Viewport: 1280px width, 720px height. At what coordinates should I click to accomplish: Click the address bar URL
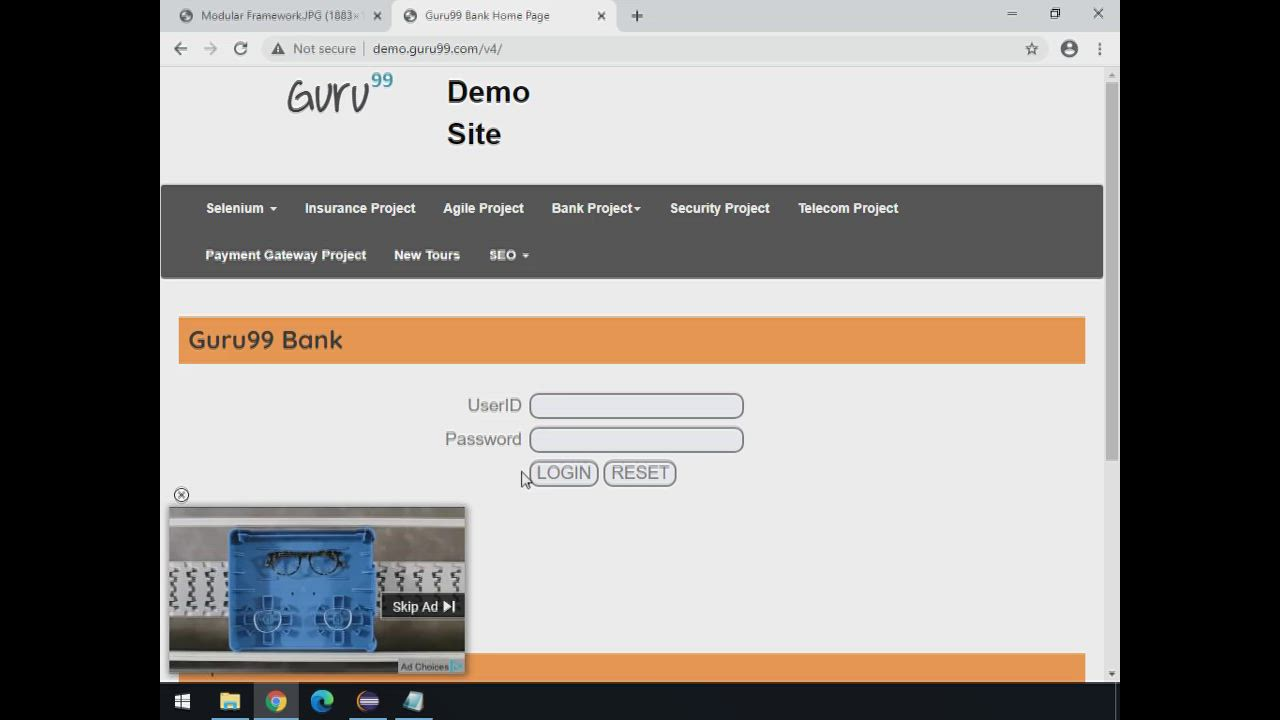pos(437,48)
